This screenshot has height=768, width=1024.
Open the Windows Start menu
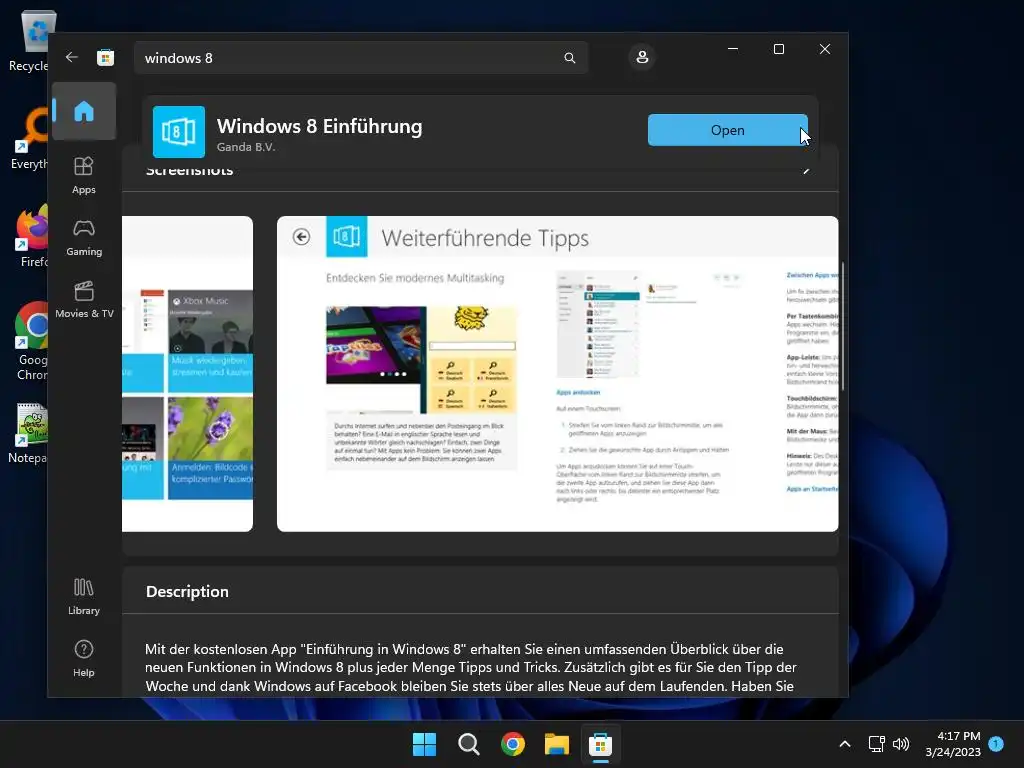click(424, 744)
